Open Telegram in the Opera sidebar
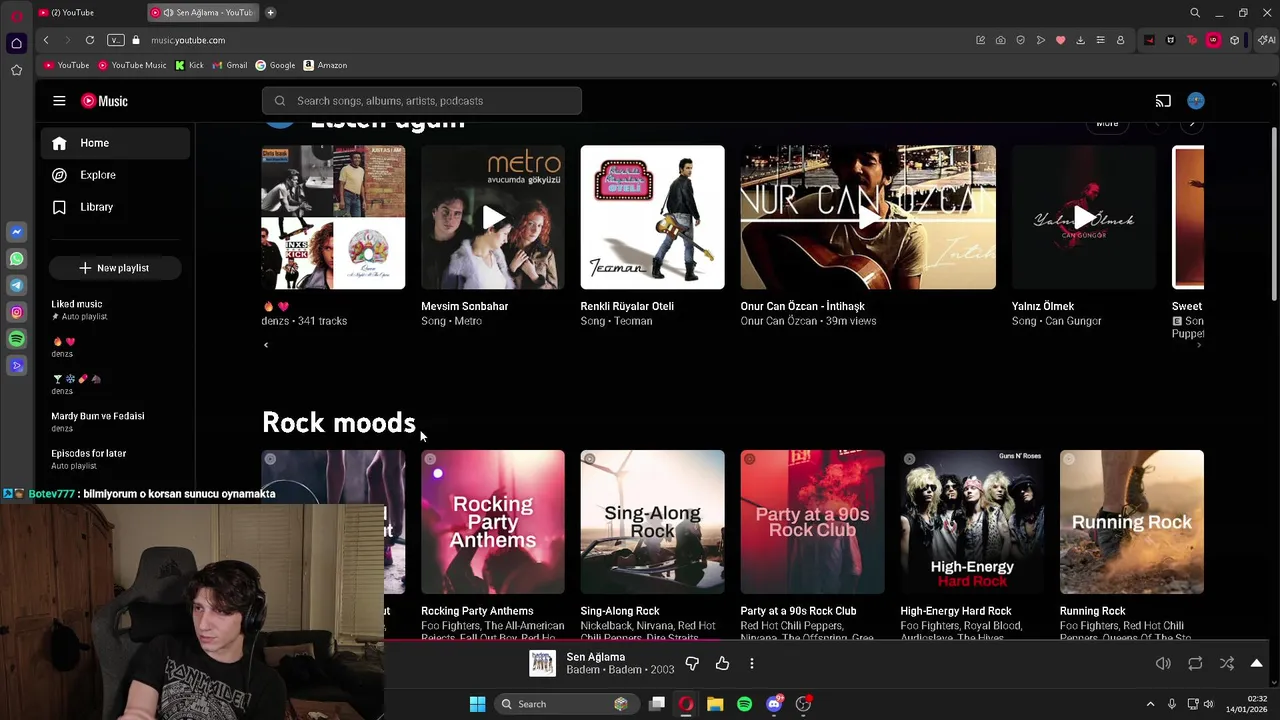This screenshot has width=1280, height=720. point(16,286)
